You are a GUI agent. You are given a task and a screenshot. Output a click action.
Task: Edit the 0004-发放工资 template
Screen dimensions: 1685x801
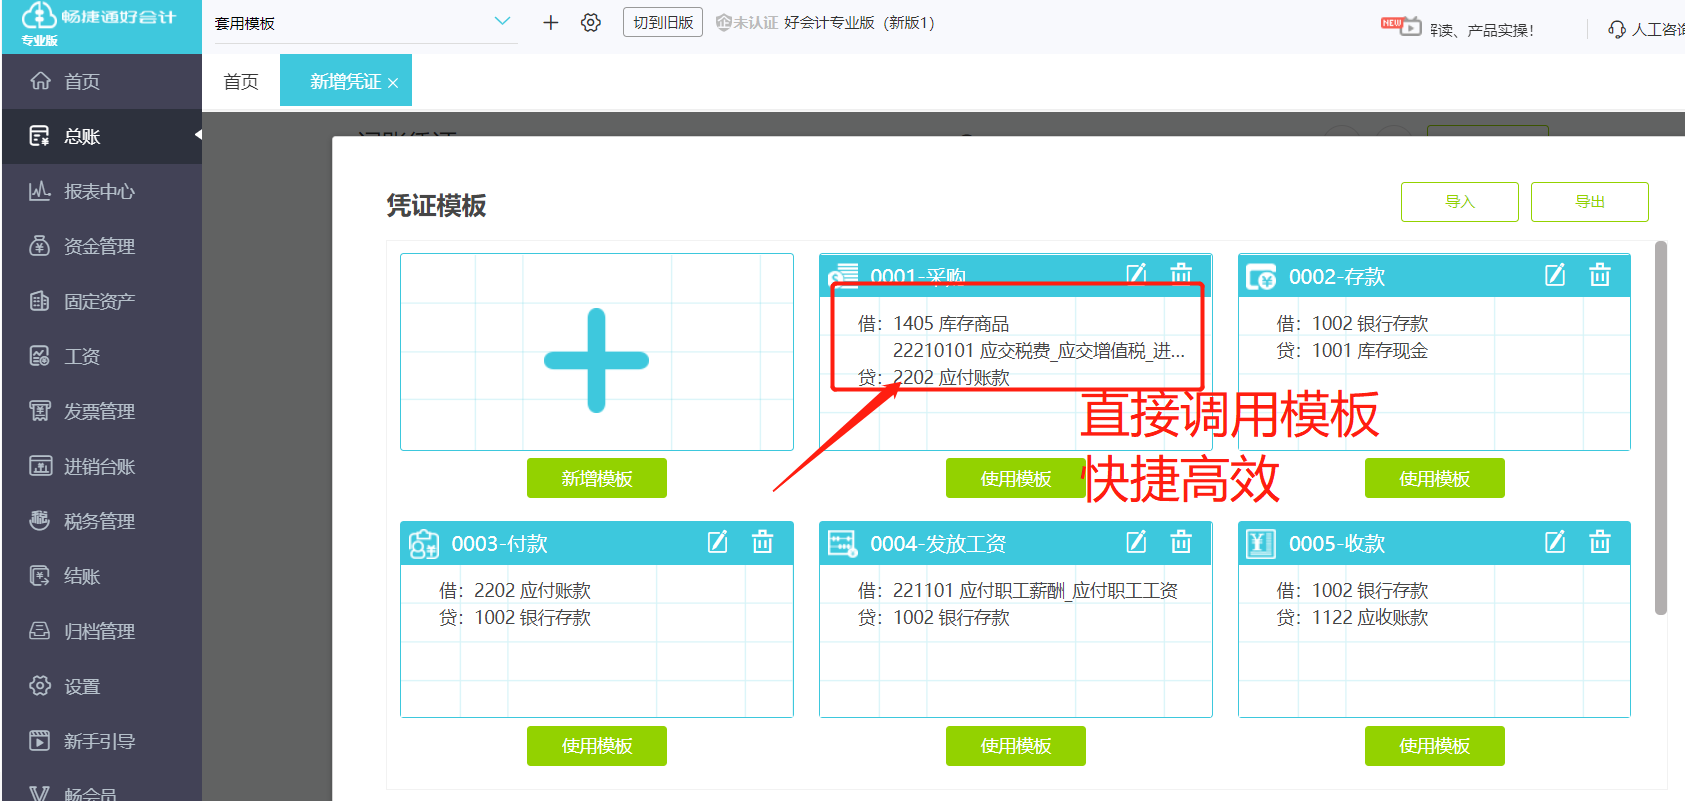[1137, 542]
